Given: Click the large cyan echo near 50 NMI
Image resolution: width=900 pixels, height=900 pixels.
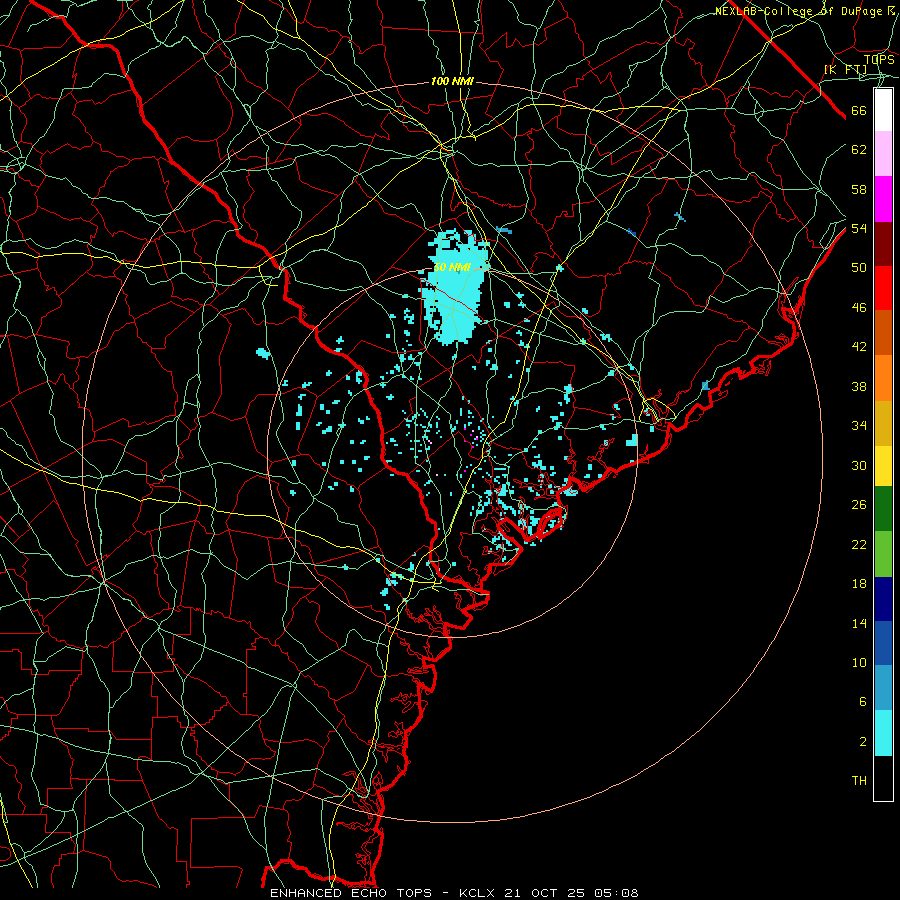Looking at the screenshot, I should click(x=457, y=286).
